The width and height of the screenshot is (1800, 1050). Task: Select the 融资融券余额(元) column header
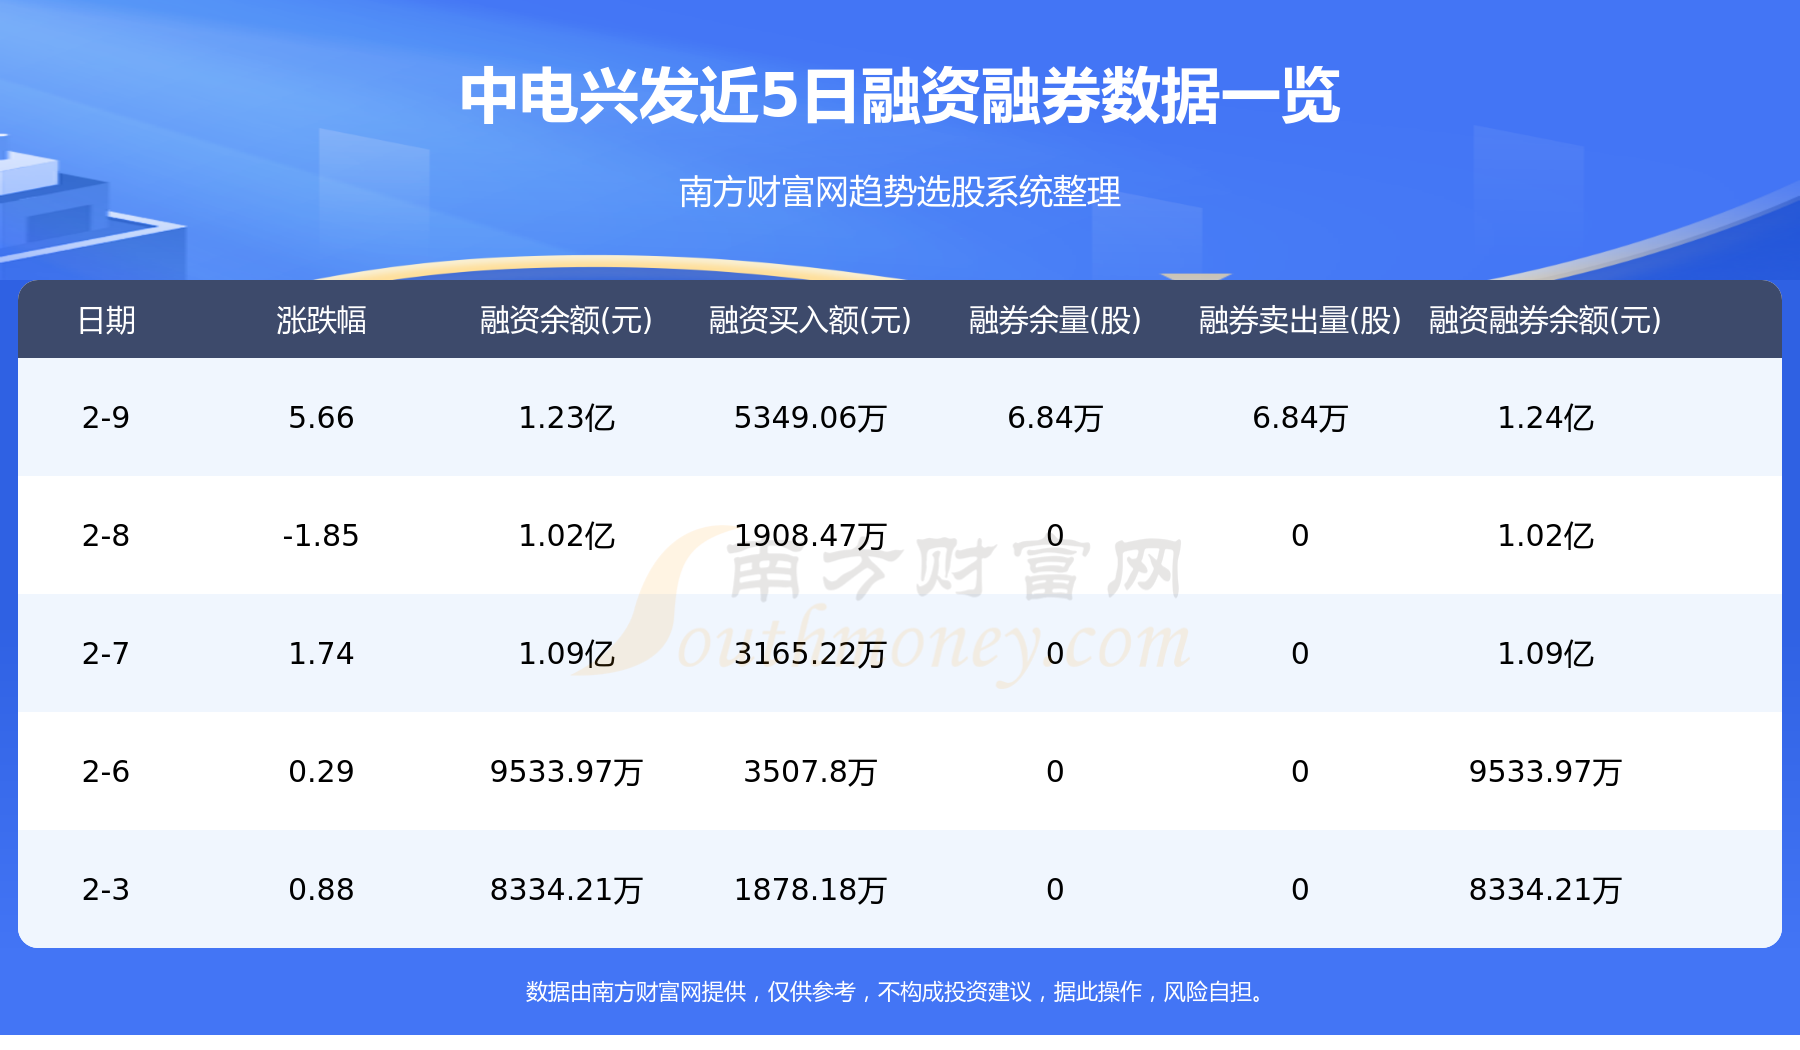click(1545, 320)
